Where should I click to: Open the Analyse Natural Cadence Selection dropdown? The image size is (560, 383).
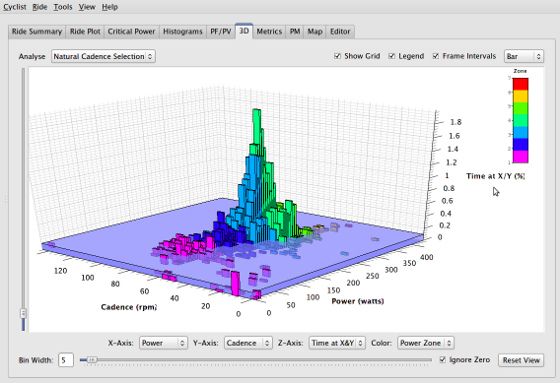[x=103, y=56]
